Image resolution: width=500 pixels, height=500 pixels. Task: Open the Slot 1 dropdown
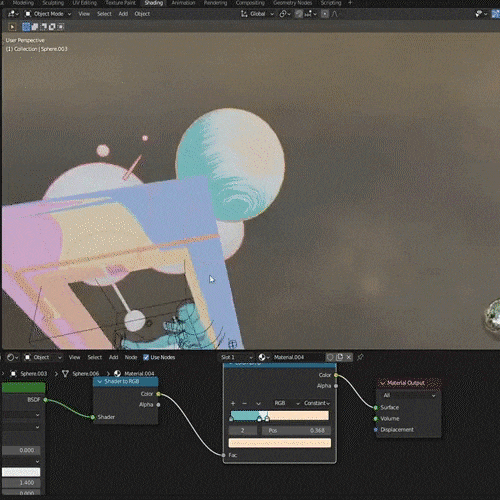tap(236, 357)
